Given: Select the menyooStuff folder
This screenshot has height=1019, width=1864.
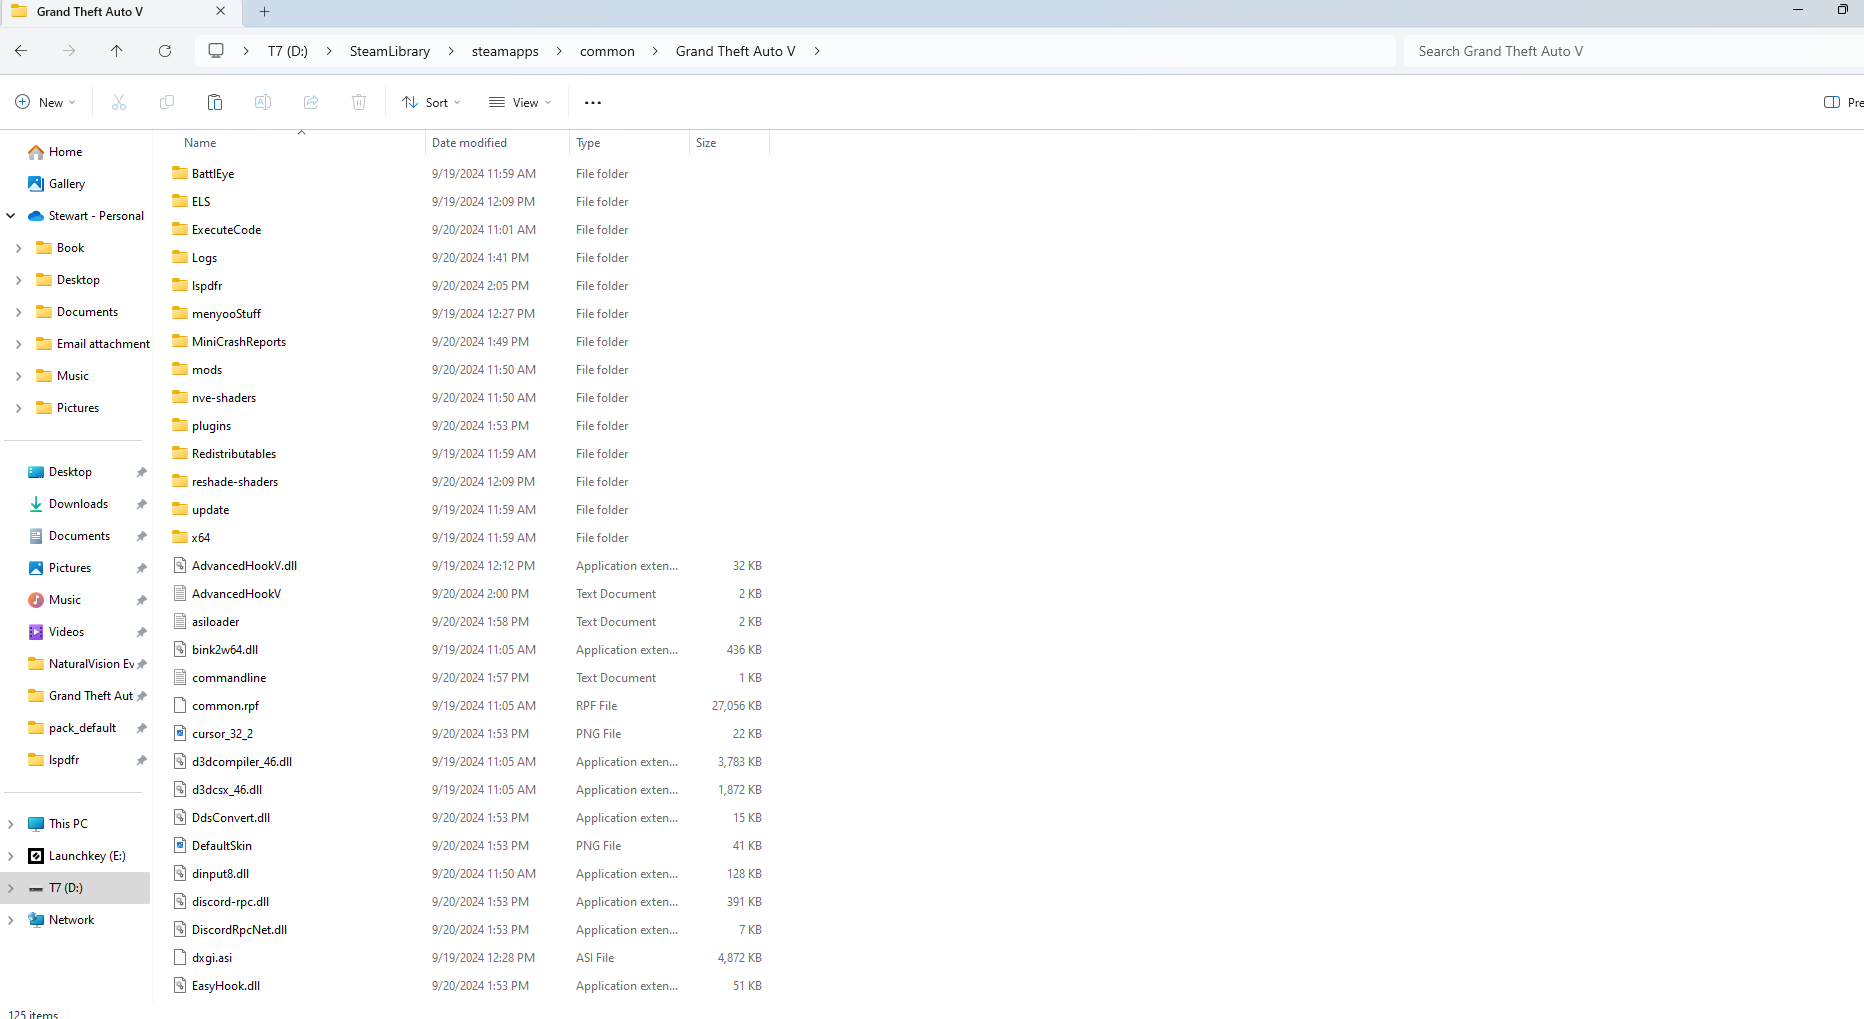Looking at the screenshot, I should coord(226,314).
